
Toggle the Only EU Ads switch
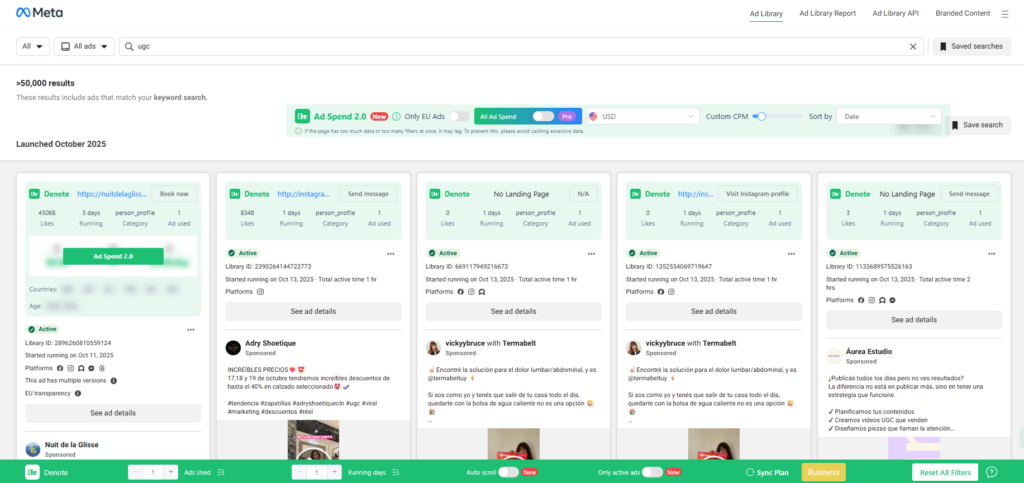(x=459, y=117)
